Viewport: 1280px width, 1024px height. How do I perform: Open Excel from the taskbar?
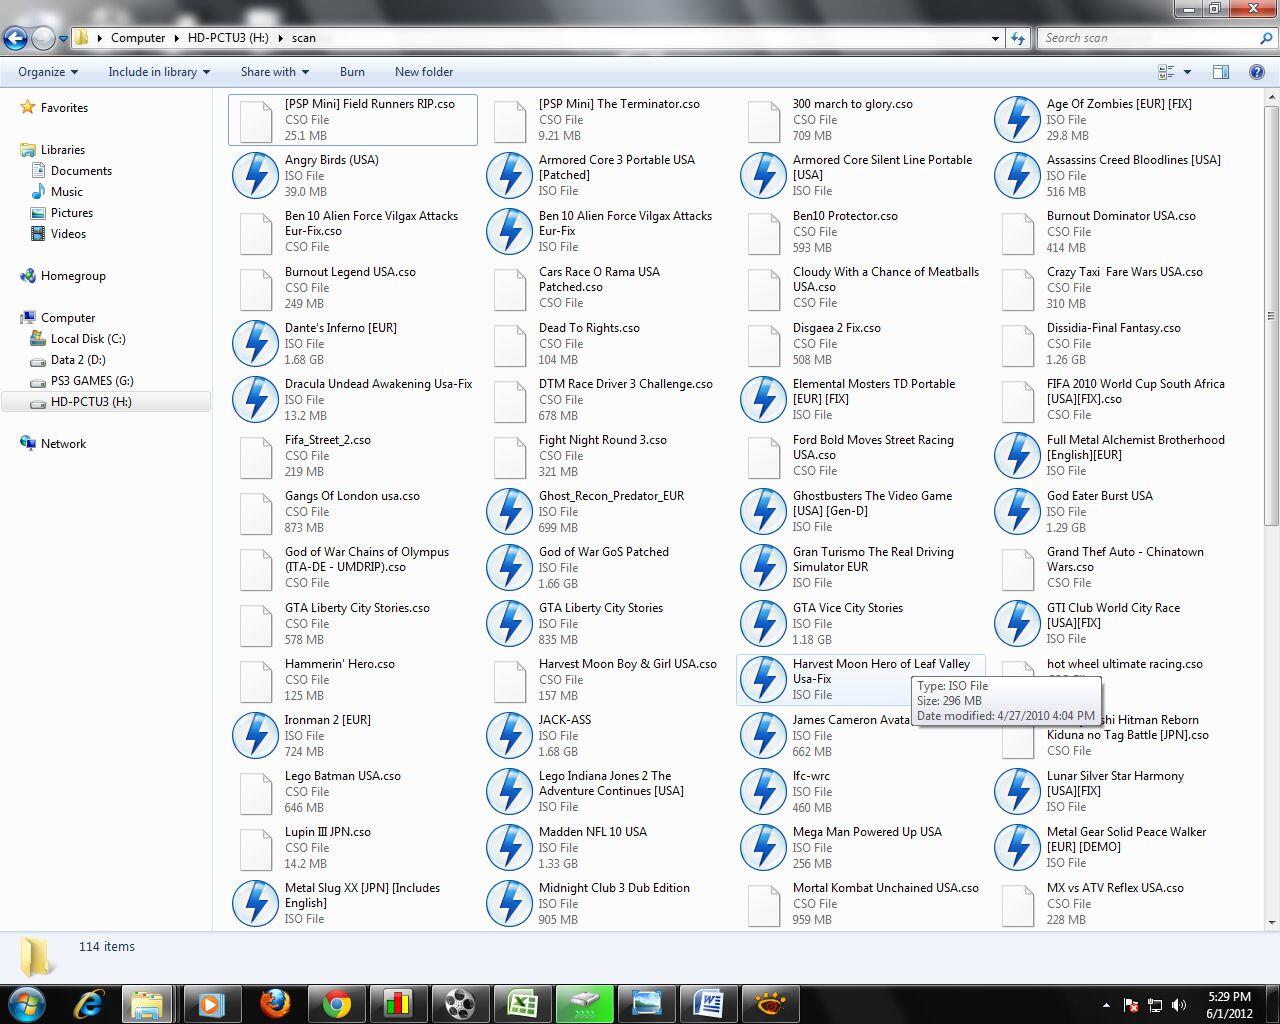pyautogui.click(x=522, y=1003)
